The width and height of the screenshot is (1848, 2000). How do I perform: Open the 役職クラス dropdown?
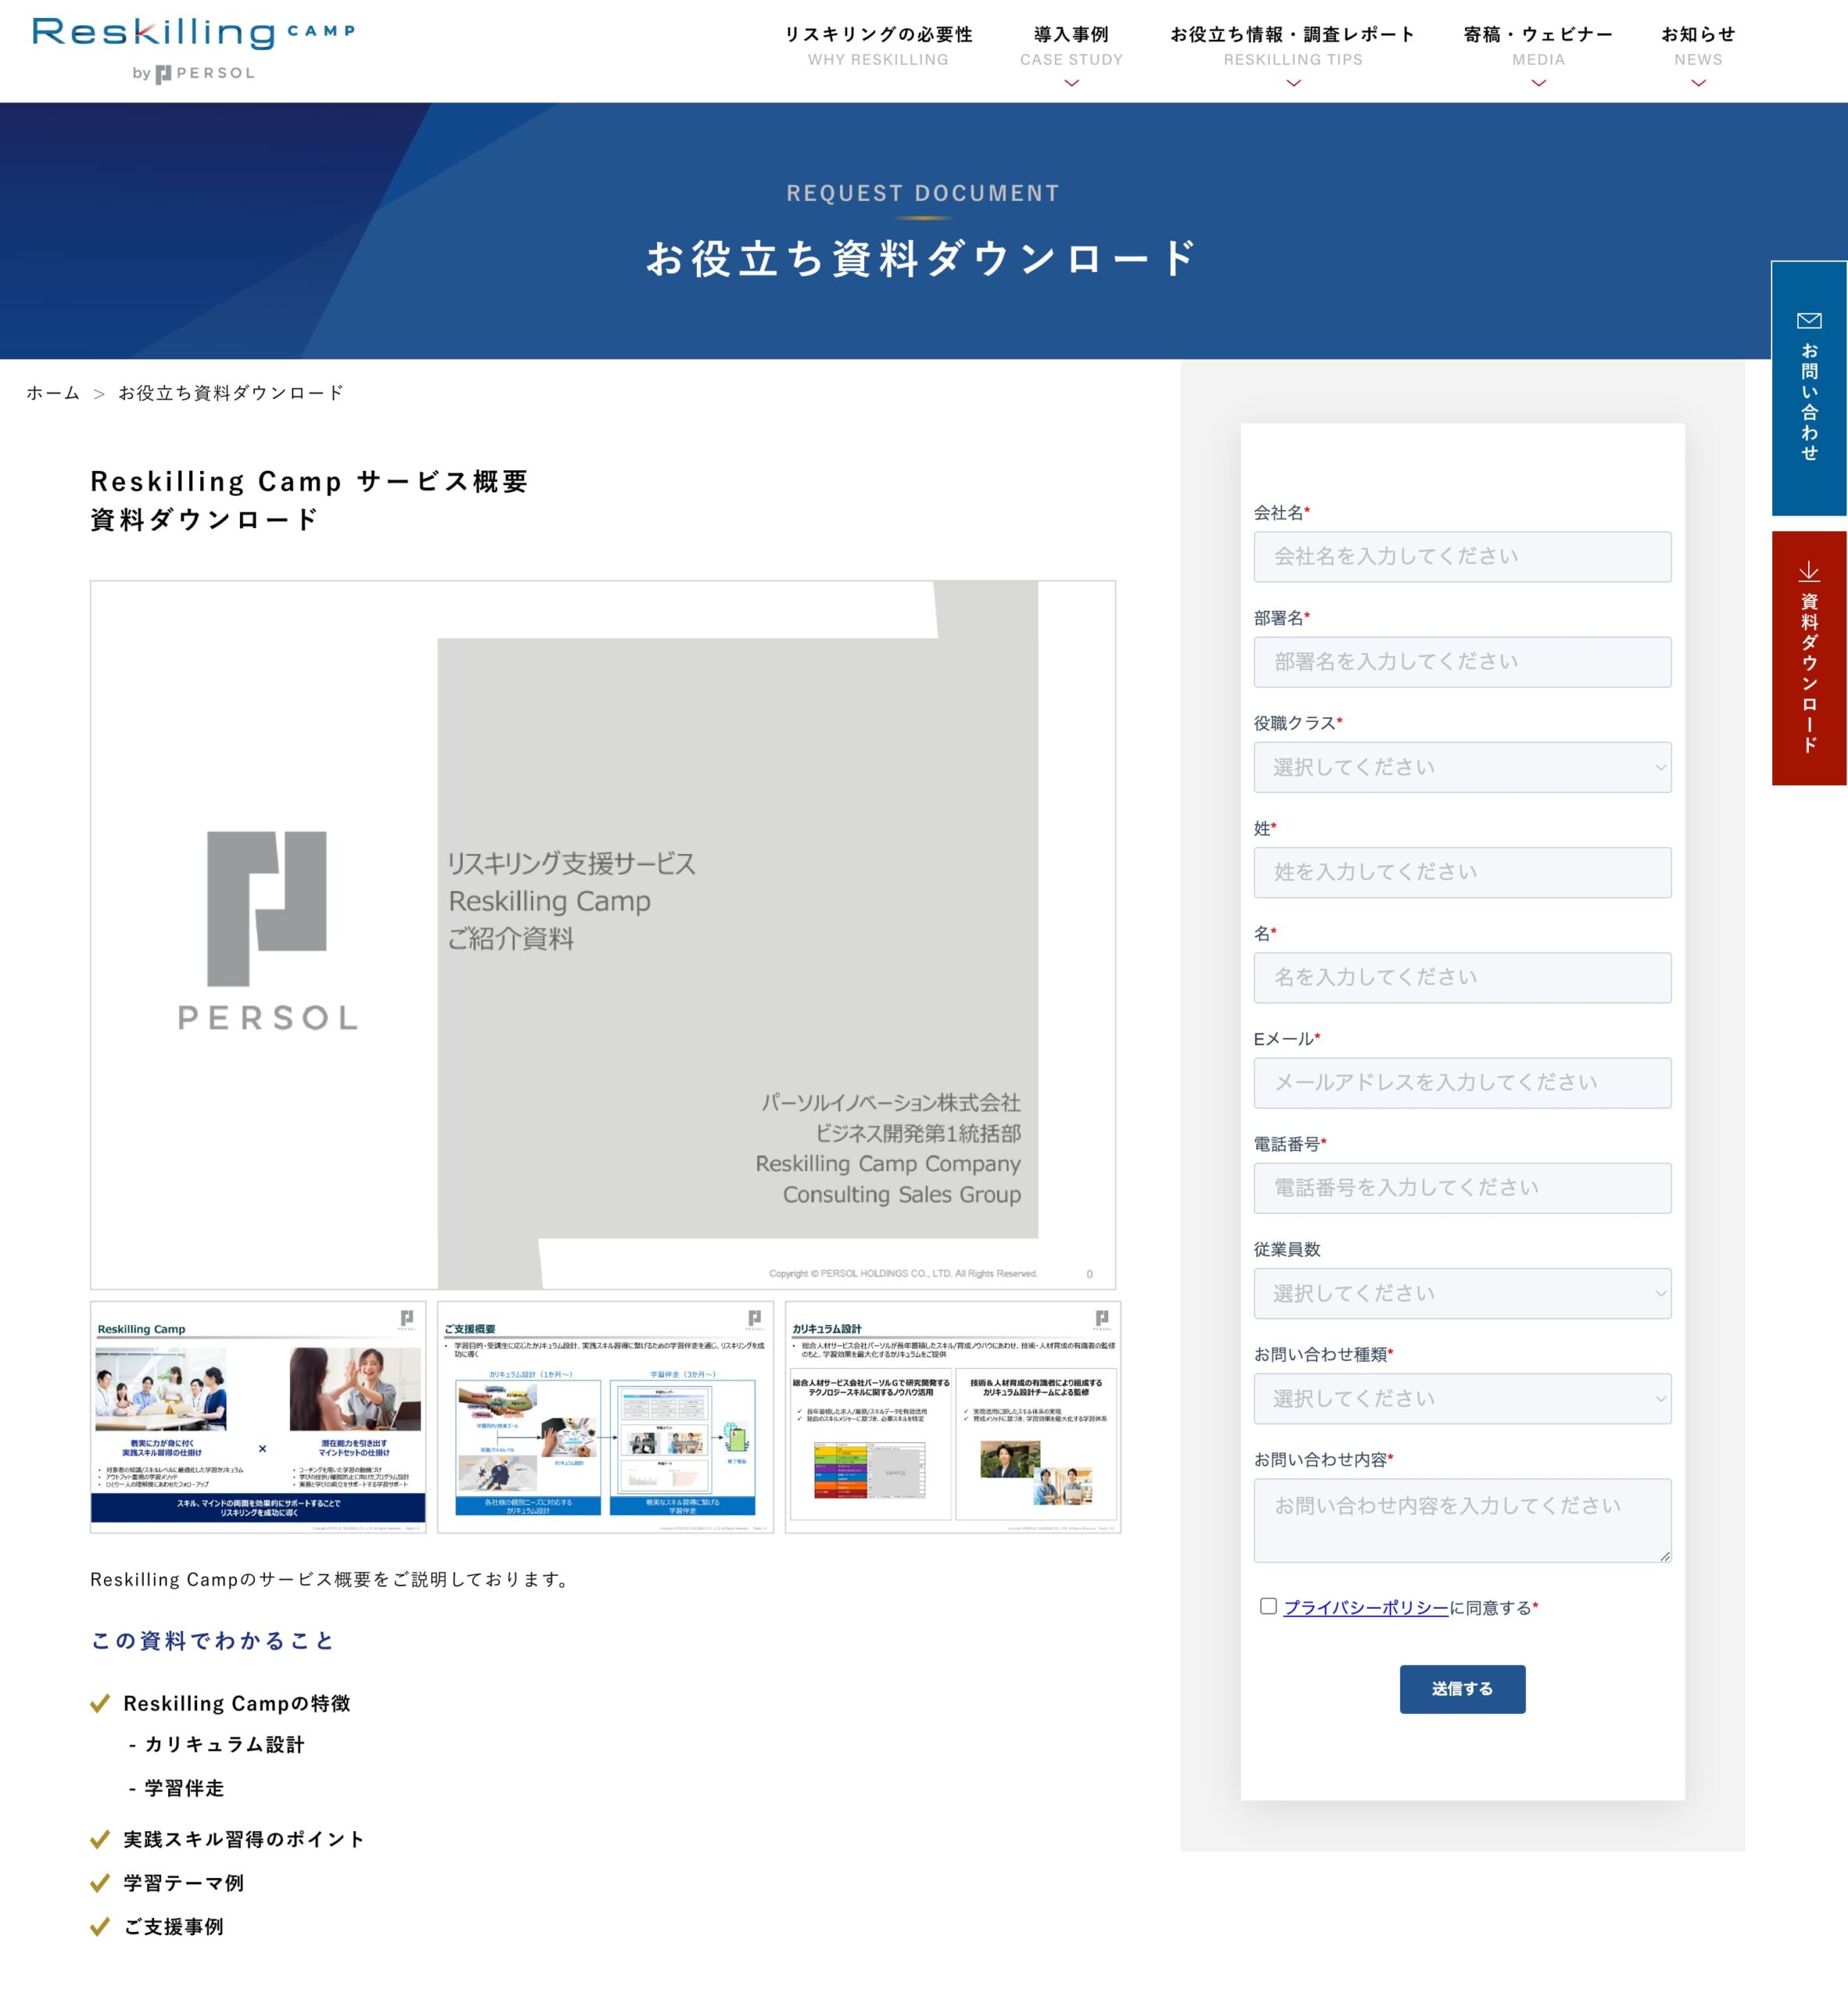[1462, 767]
